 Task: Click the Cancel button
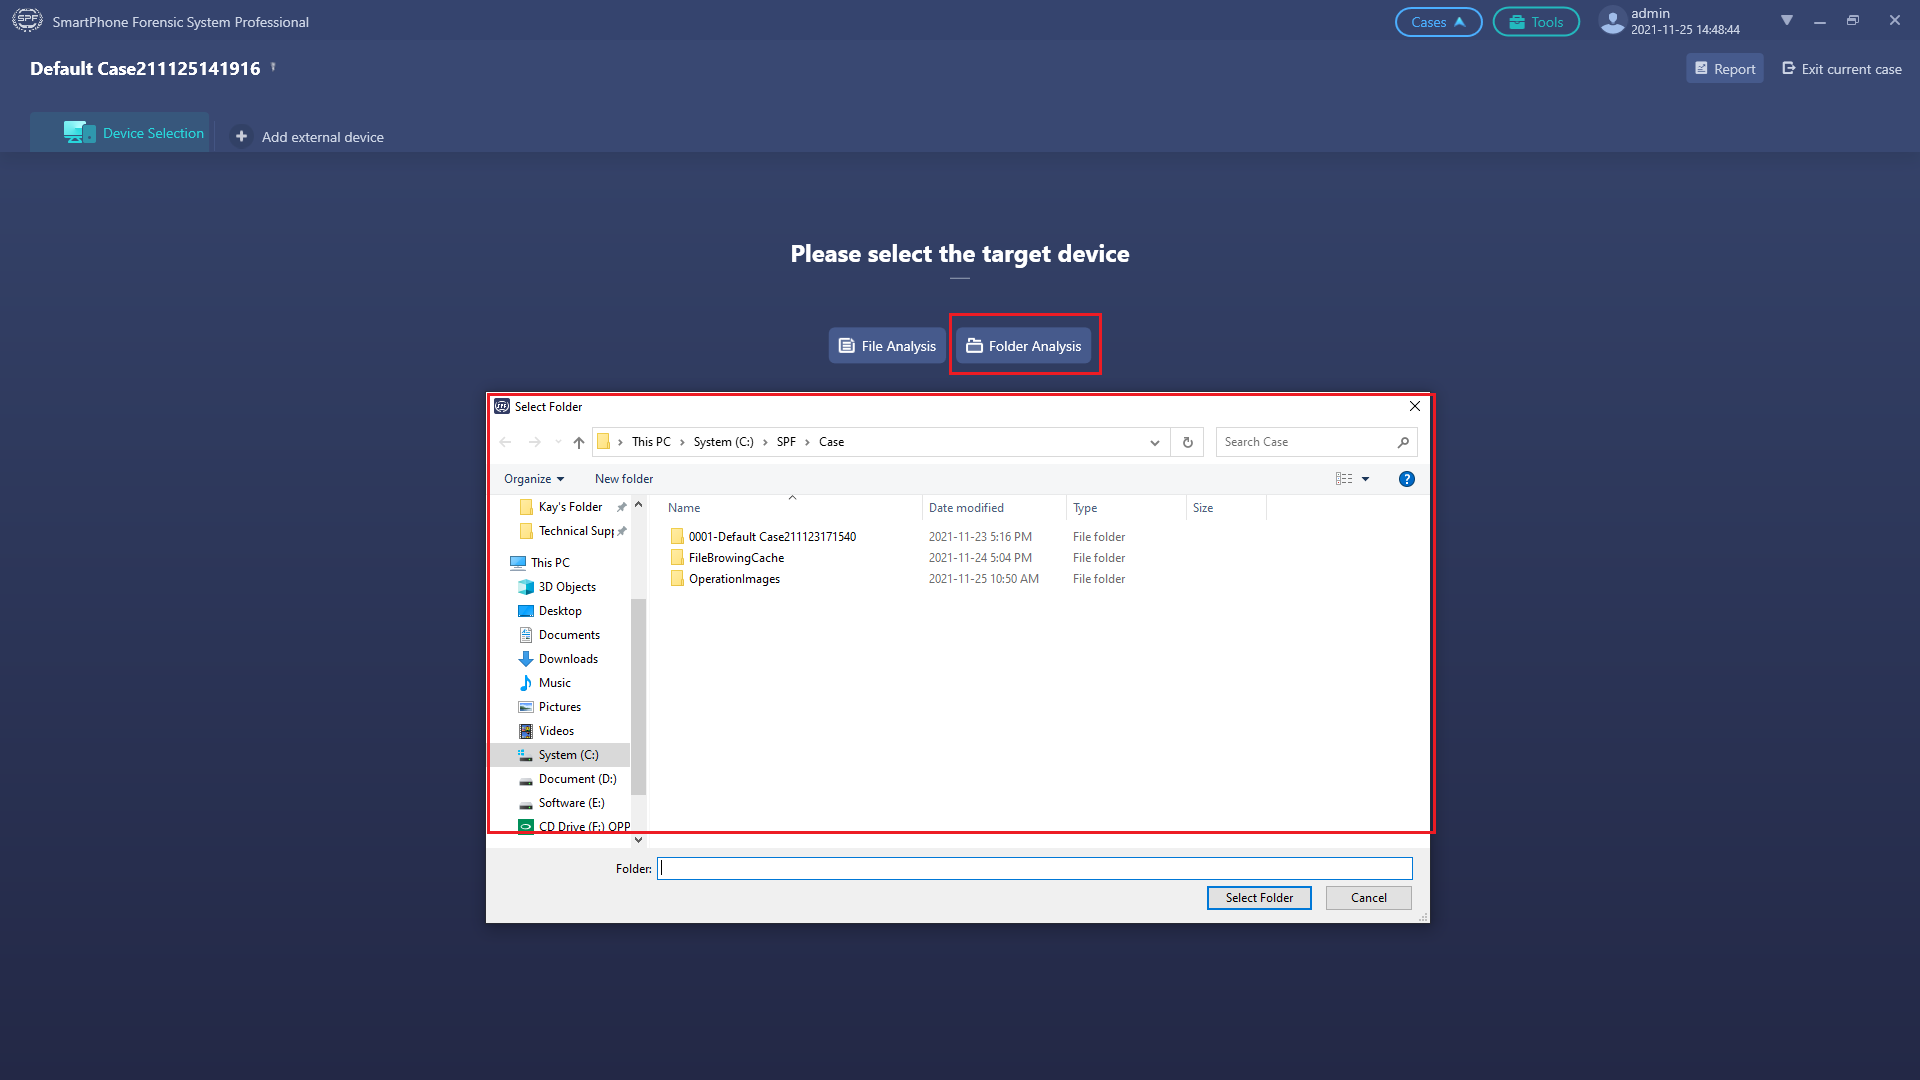1369,897
